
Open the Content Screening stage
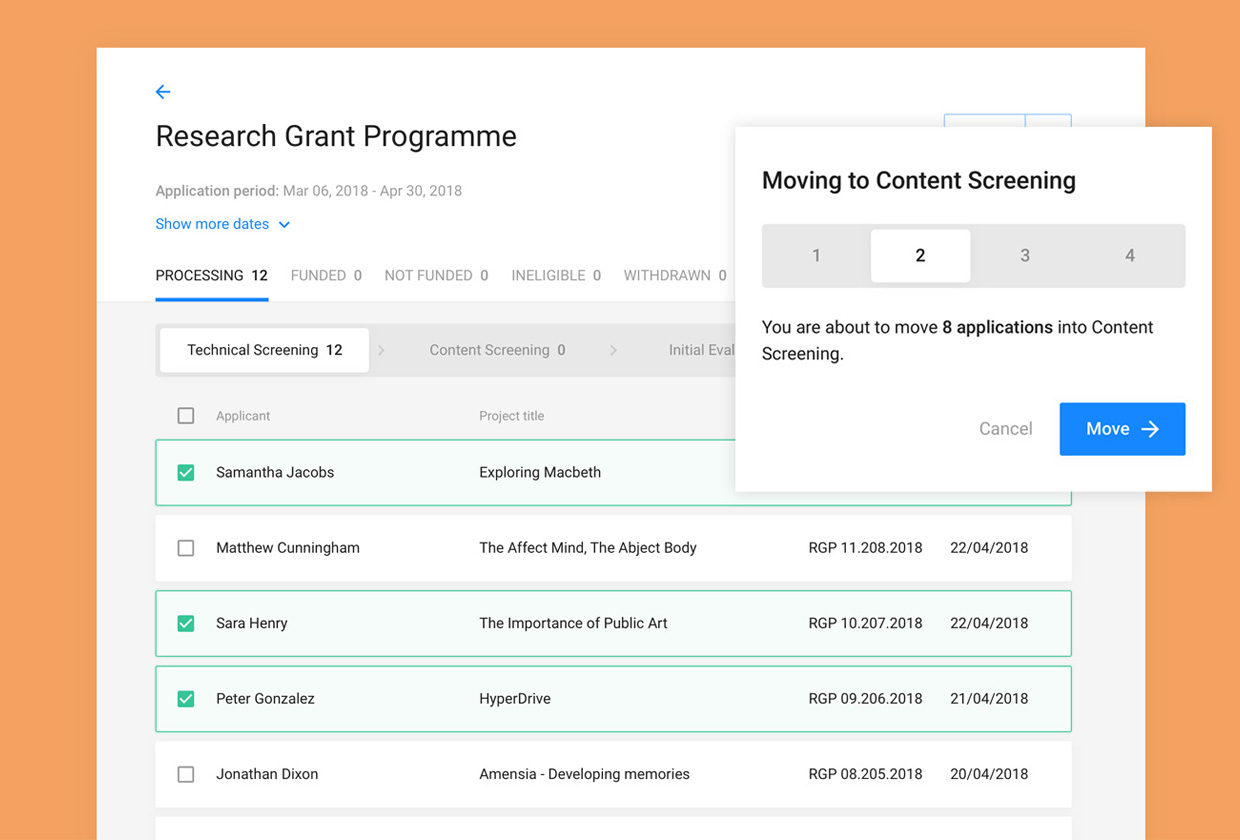[497, 350]
